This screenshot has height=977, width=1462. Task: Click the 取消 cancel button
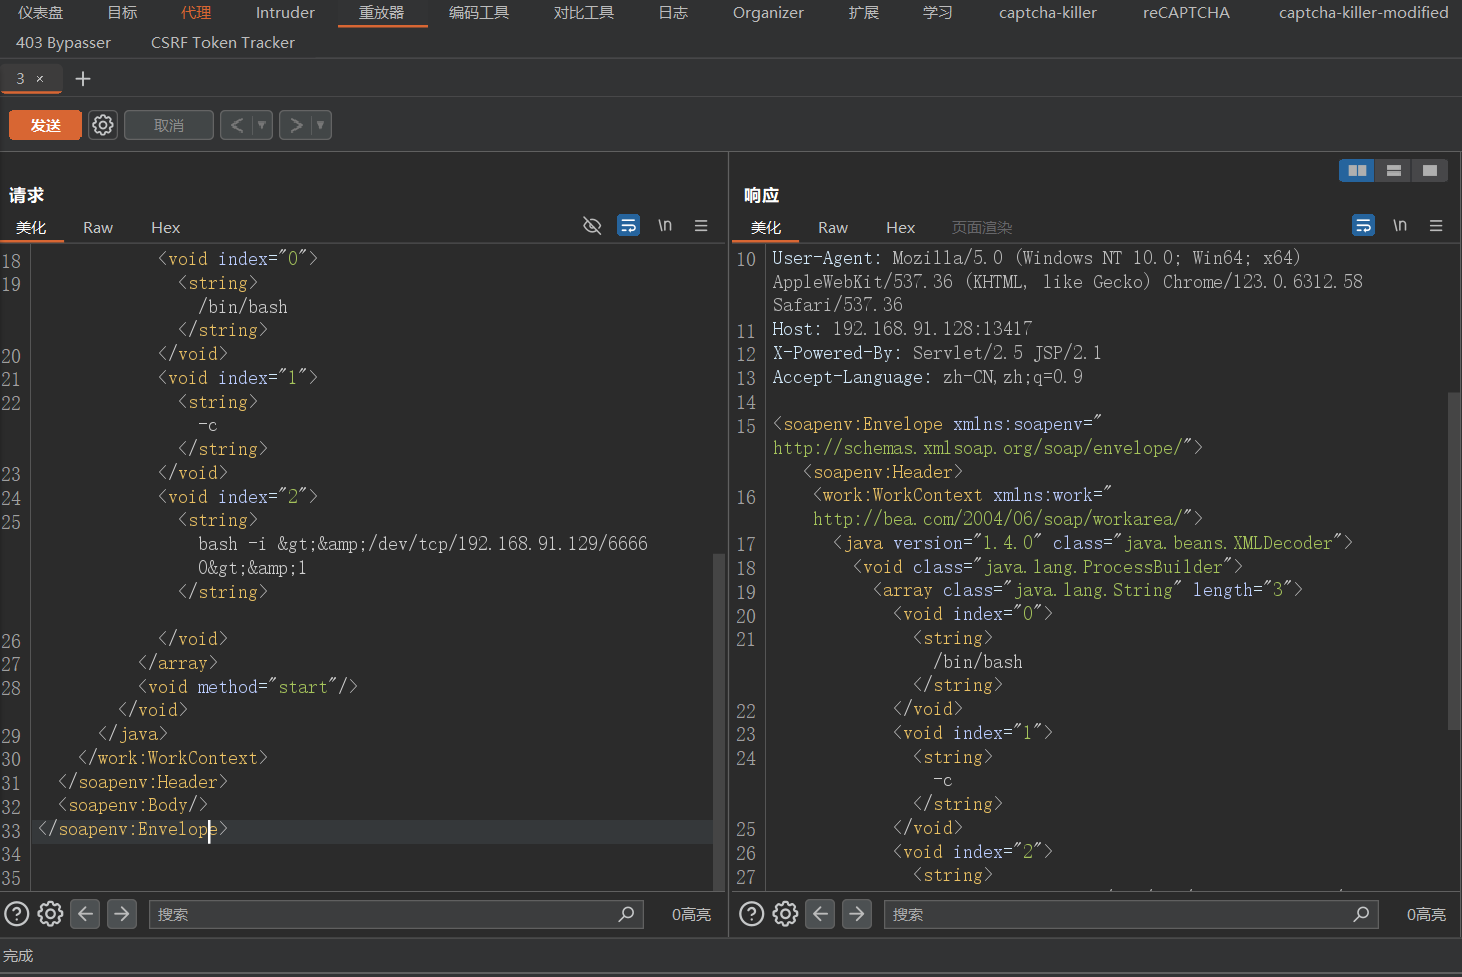(x=169, y=125)
